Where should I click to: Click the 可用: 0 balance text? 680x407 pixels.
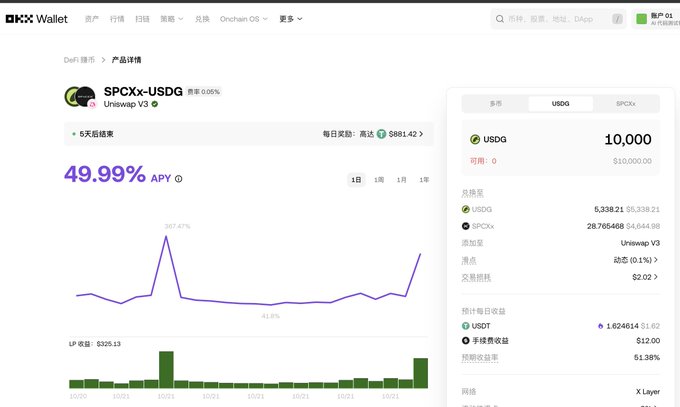(483, 161)
